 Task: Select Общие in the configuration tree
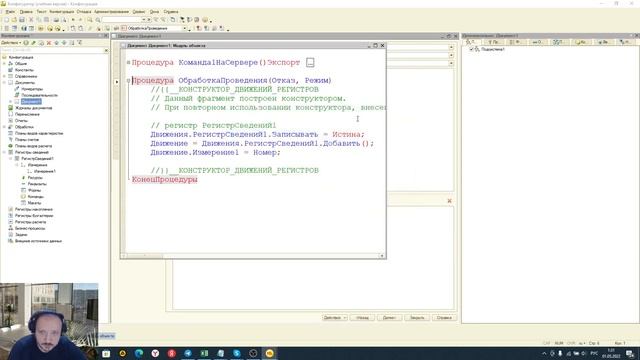tap(20, 64)
